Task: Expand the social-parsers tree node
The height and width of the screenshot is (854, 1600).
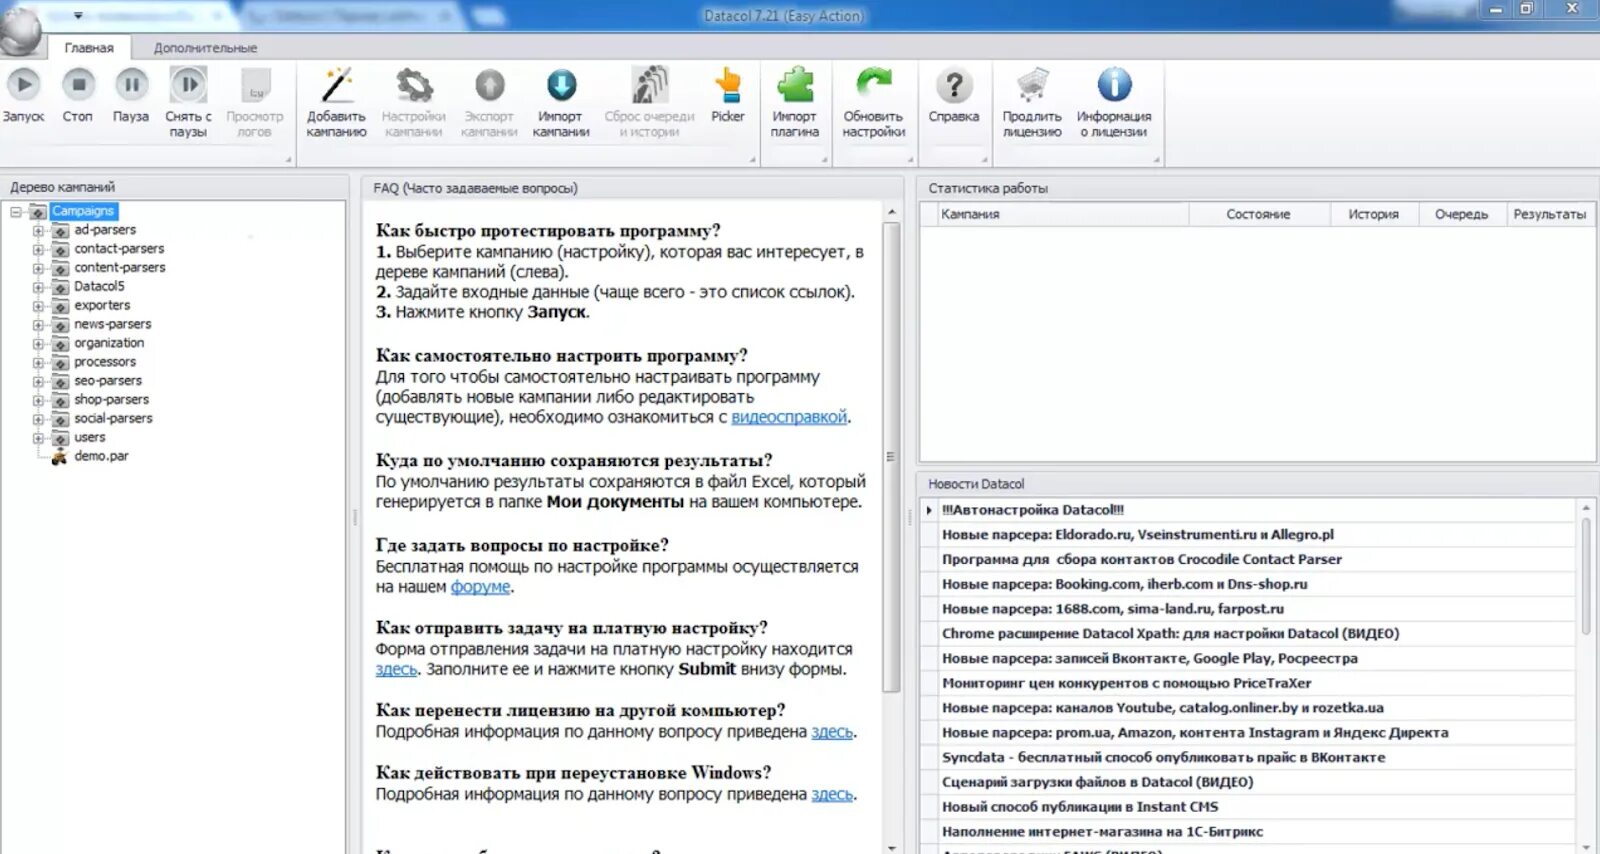Action: 38,419
